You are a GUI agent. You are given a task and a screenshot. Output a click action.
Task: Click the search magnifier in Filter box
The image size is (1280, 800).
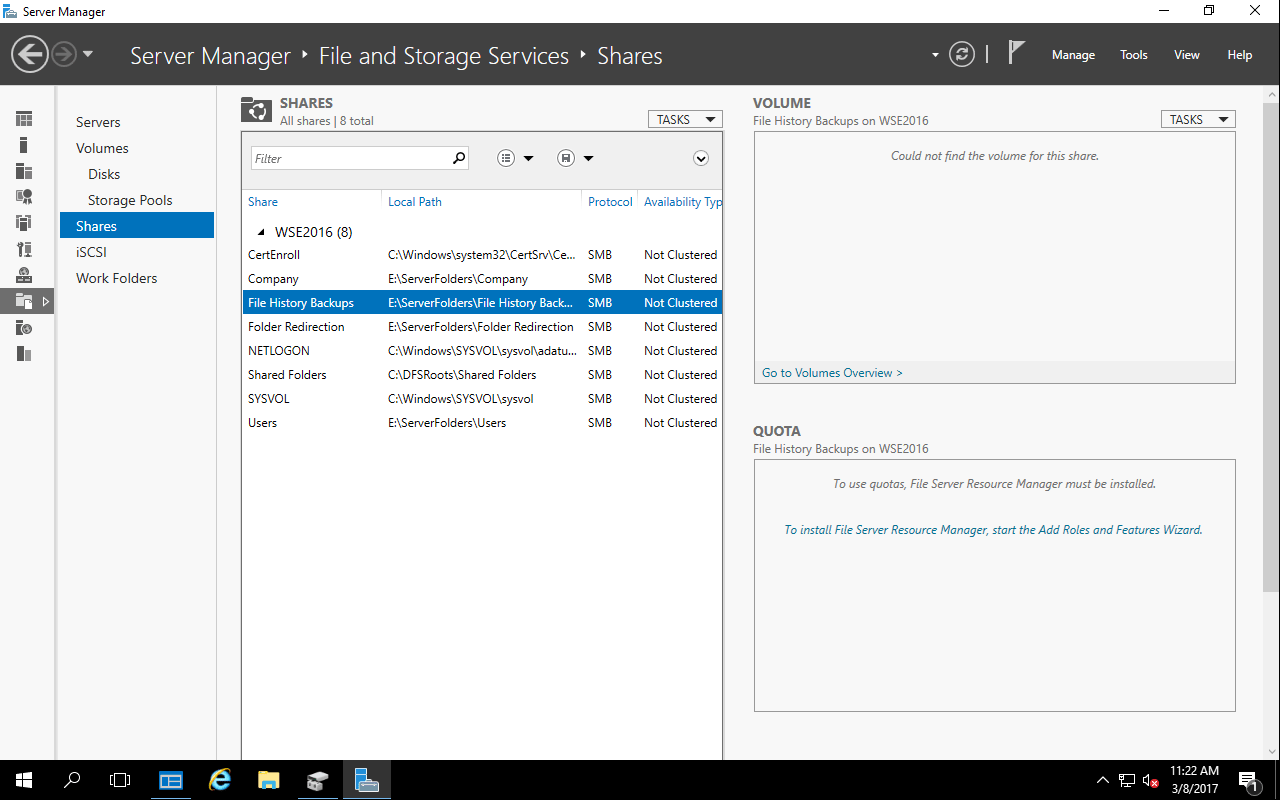tap(459, 158)
